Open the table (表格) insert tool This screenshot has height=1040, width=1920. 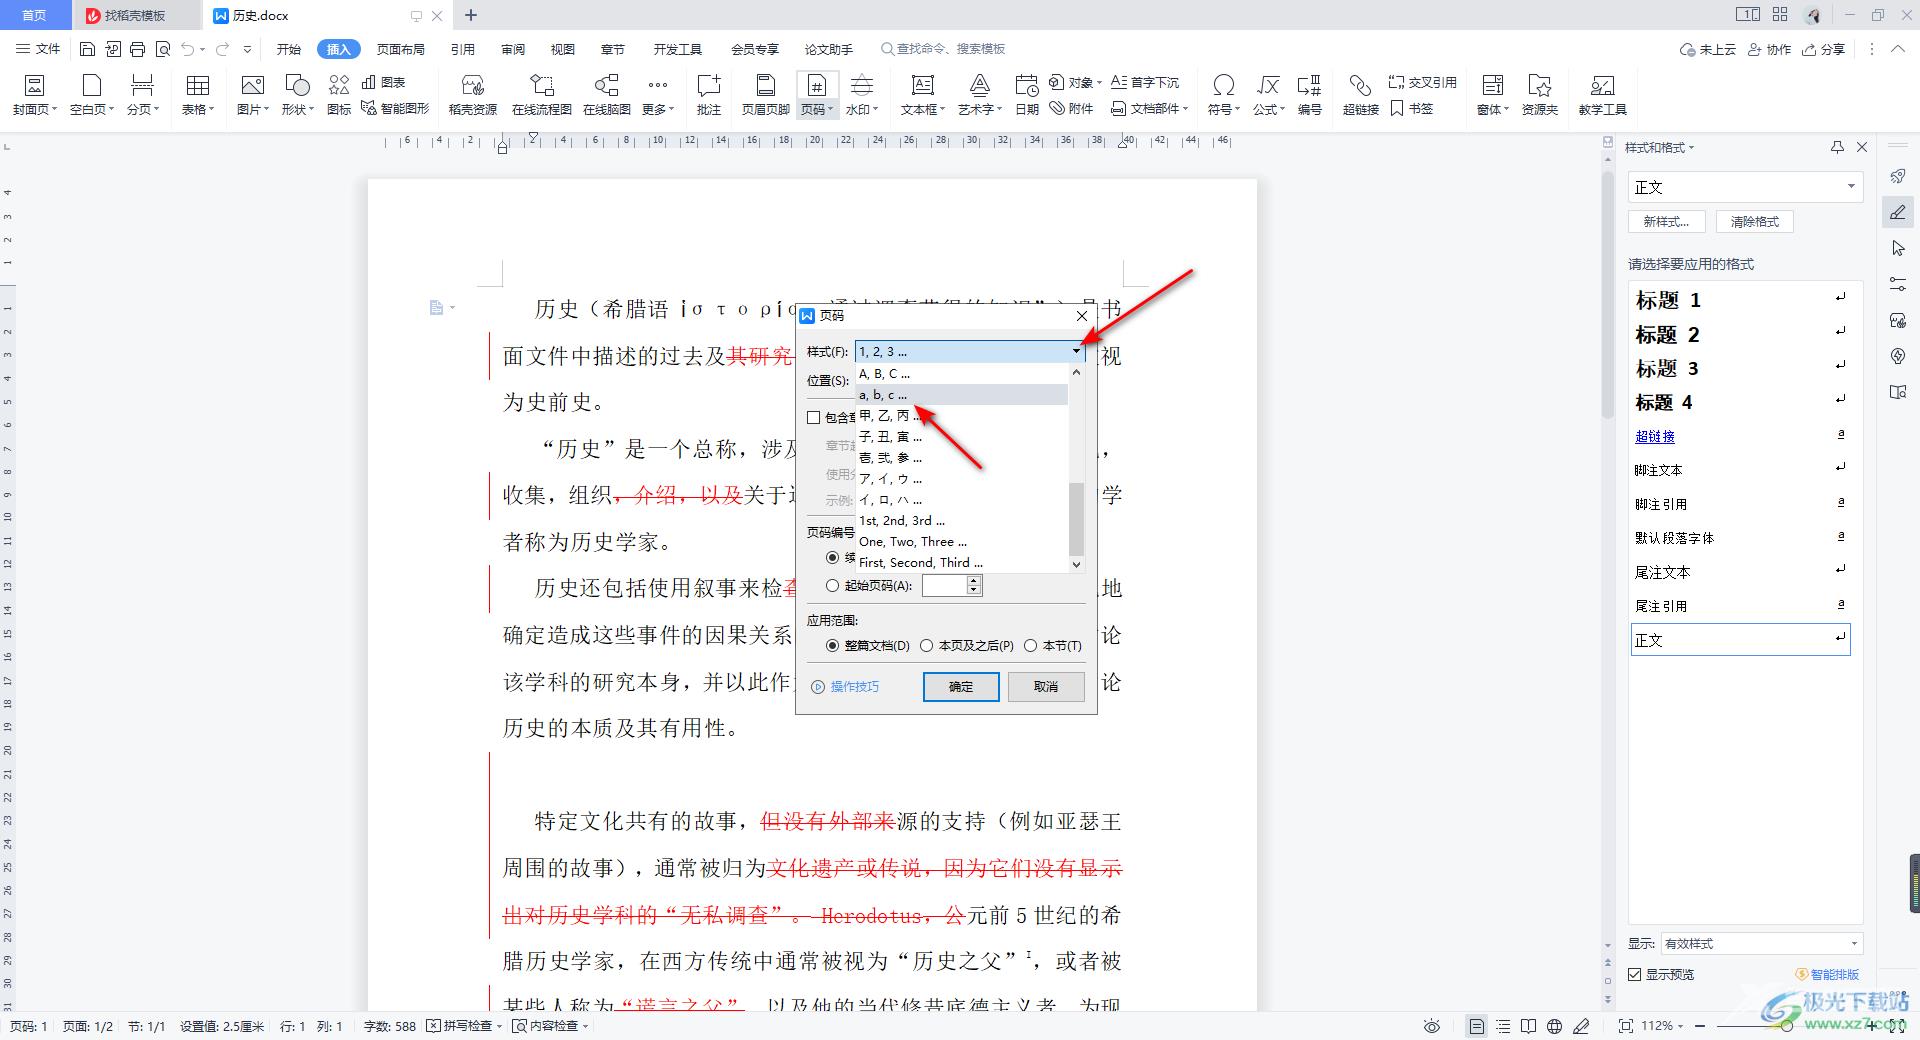198,95
